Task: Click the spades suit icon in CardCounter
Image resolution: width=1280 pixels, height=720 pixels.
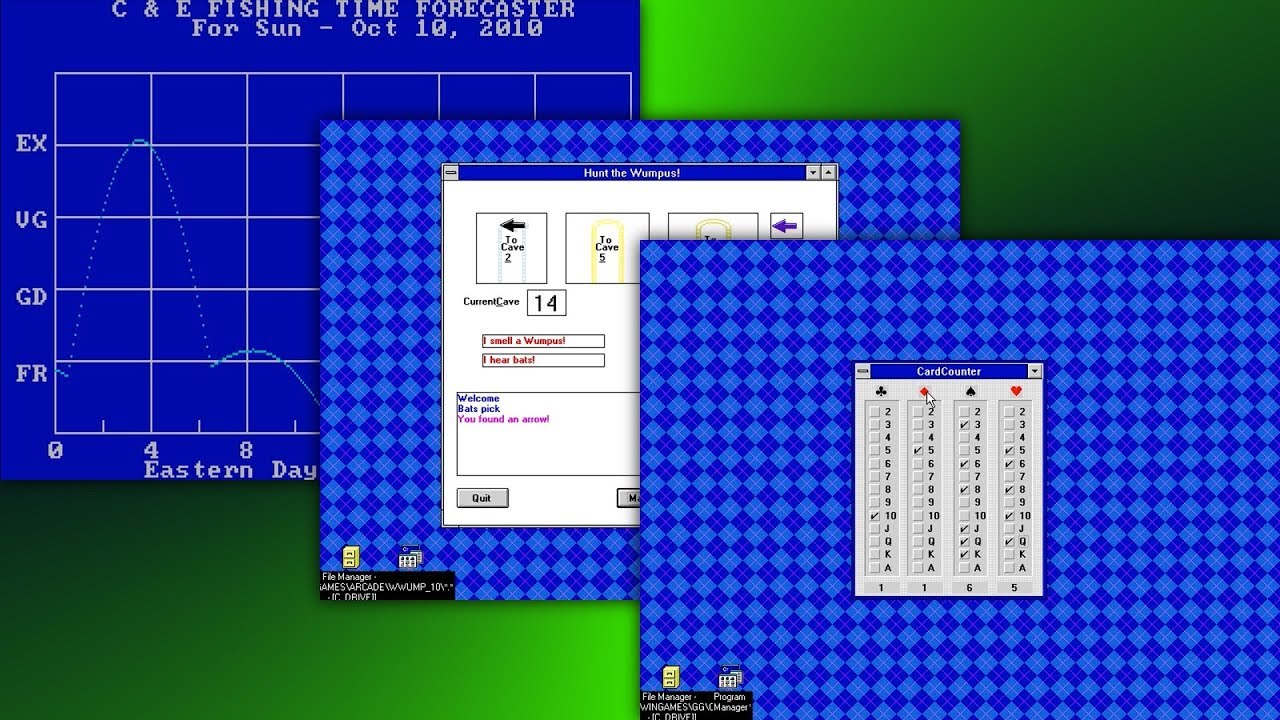Action: tap(970, 391)
